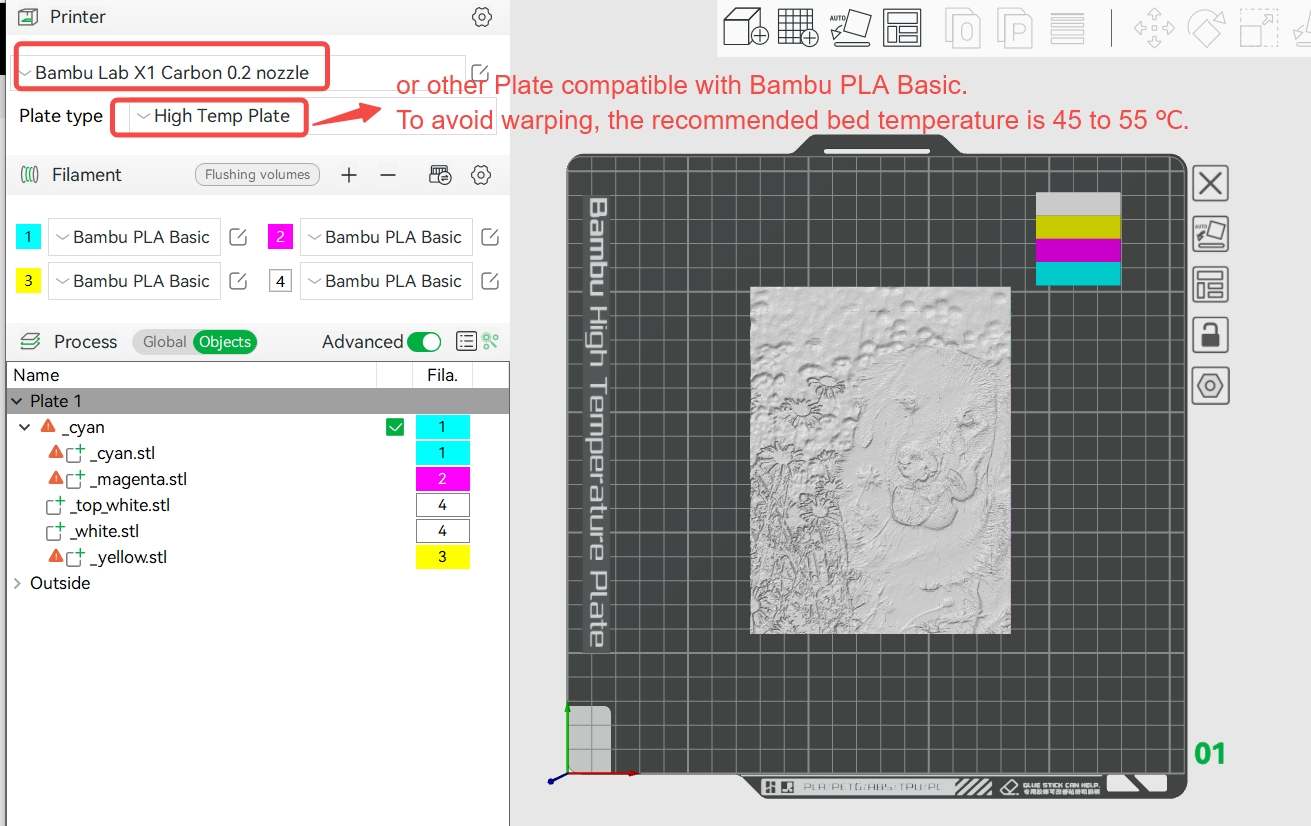Select _white.stl in the object list

point(104,531)
